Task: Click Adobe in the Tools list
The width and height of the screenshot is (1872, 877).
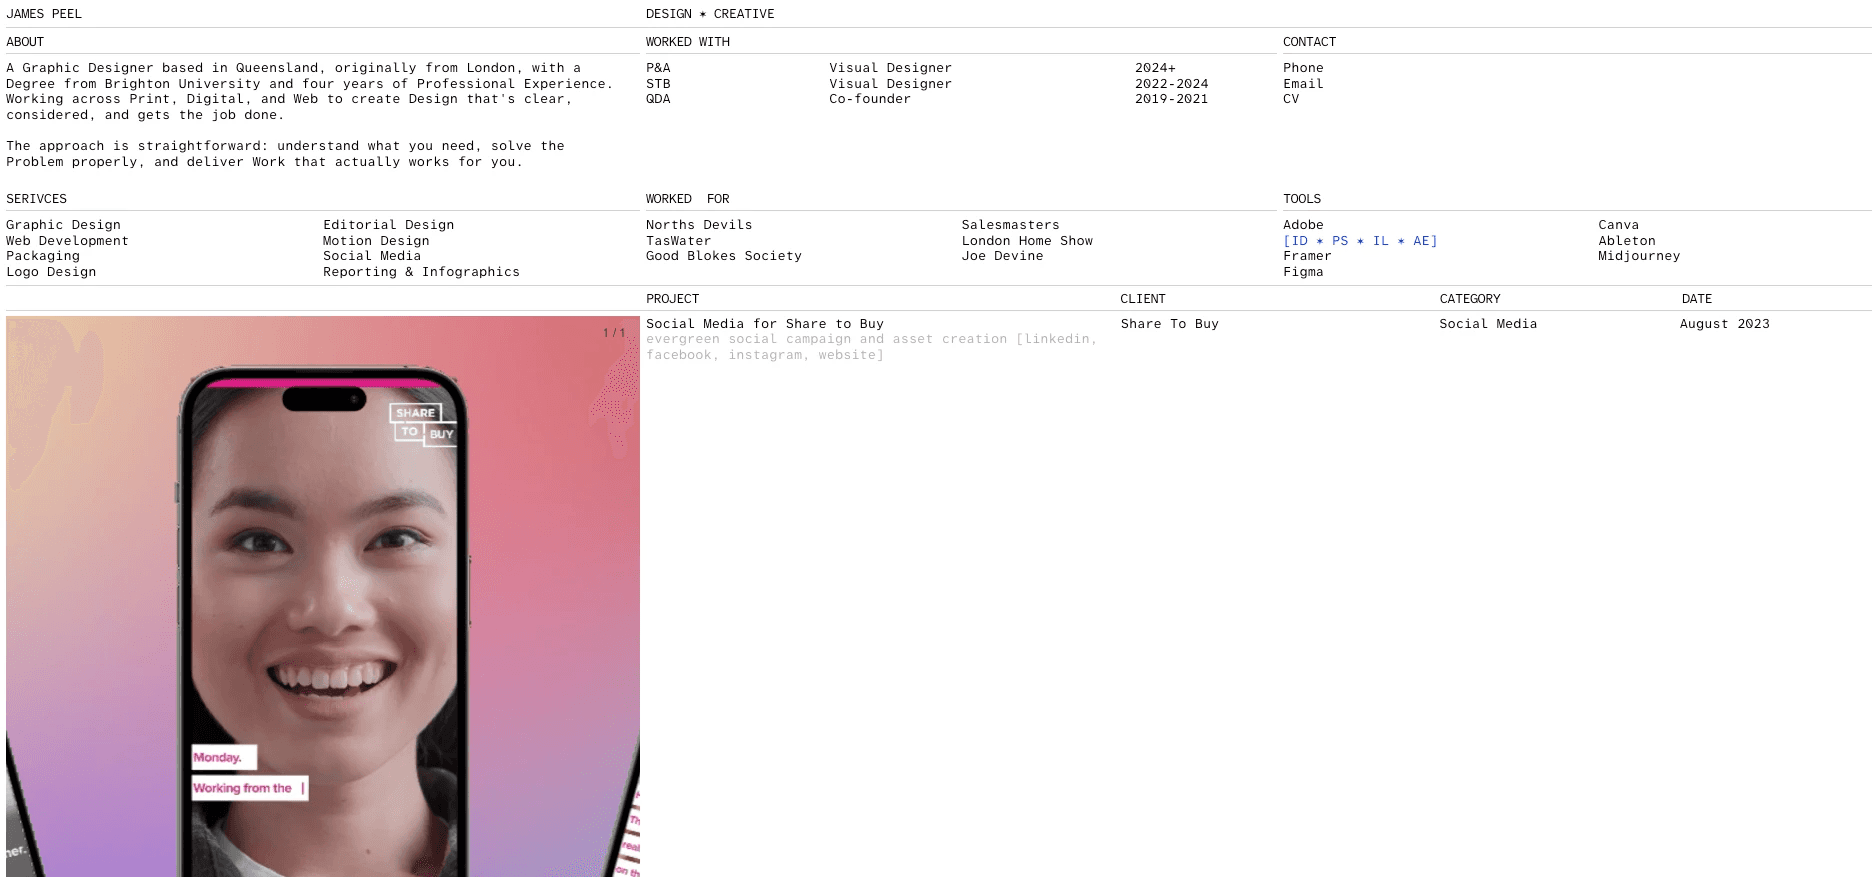Action: pos(1303,225)
